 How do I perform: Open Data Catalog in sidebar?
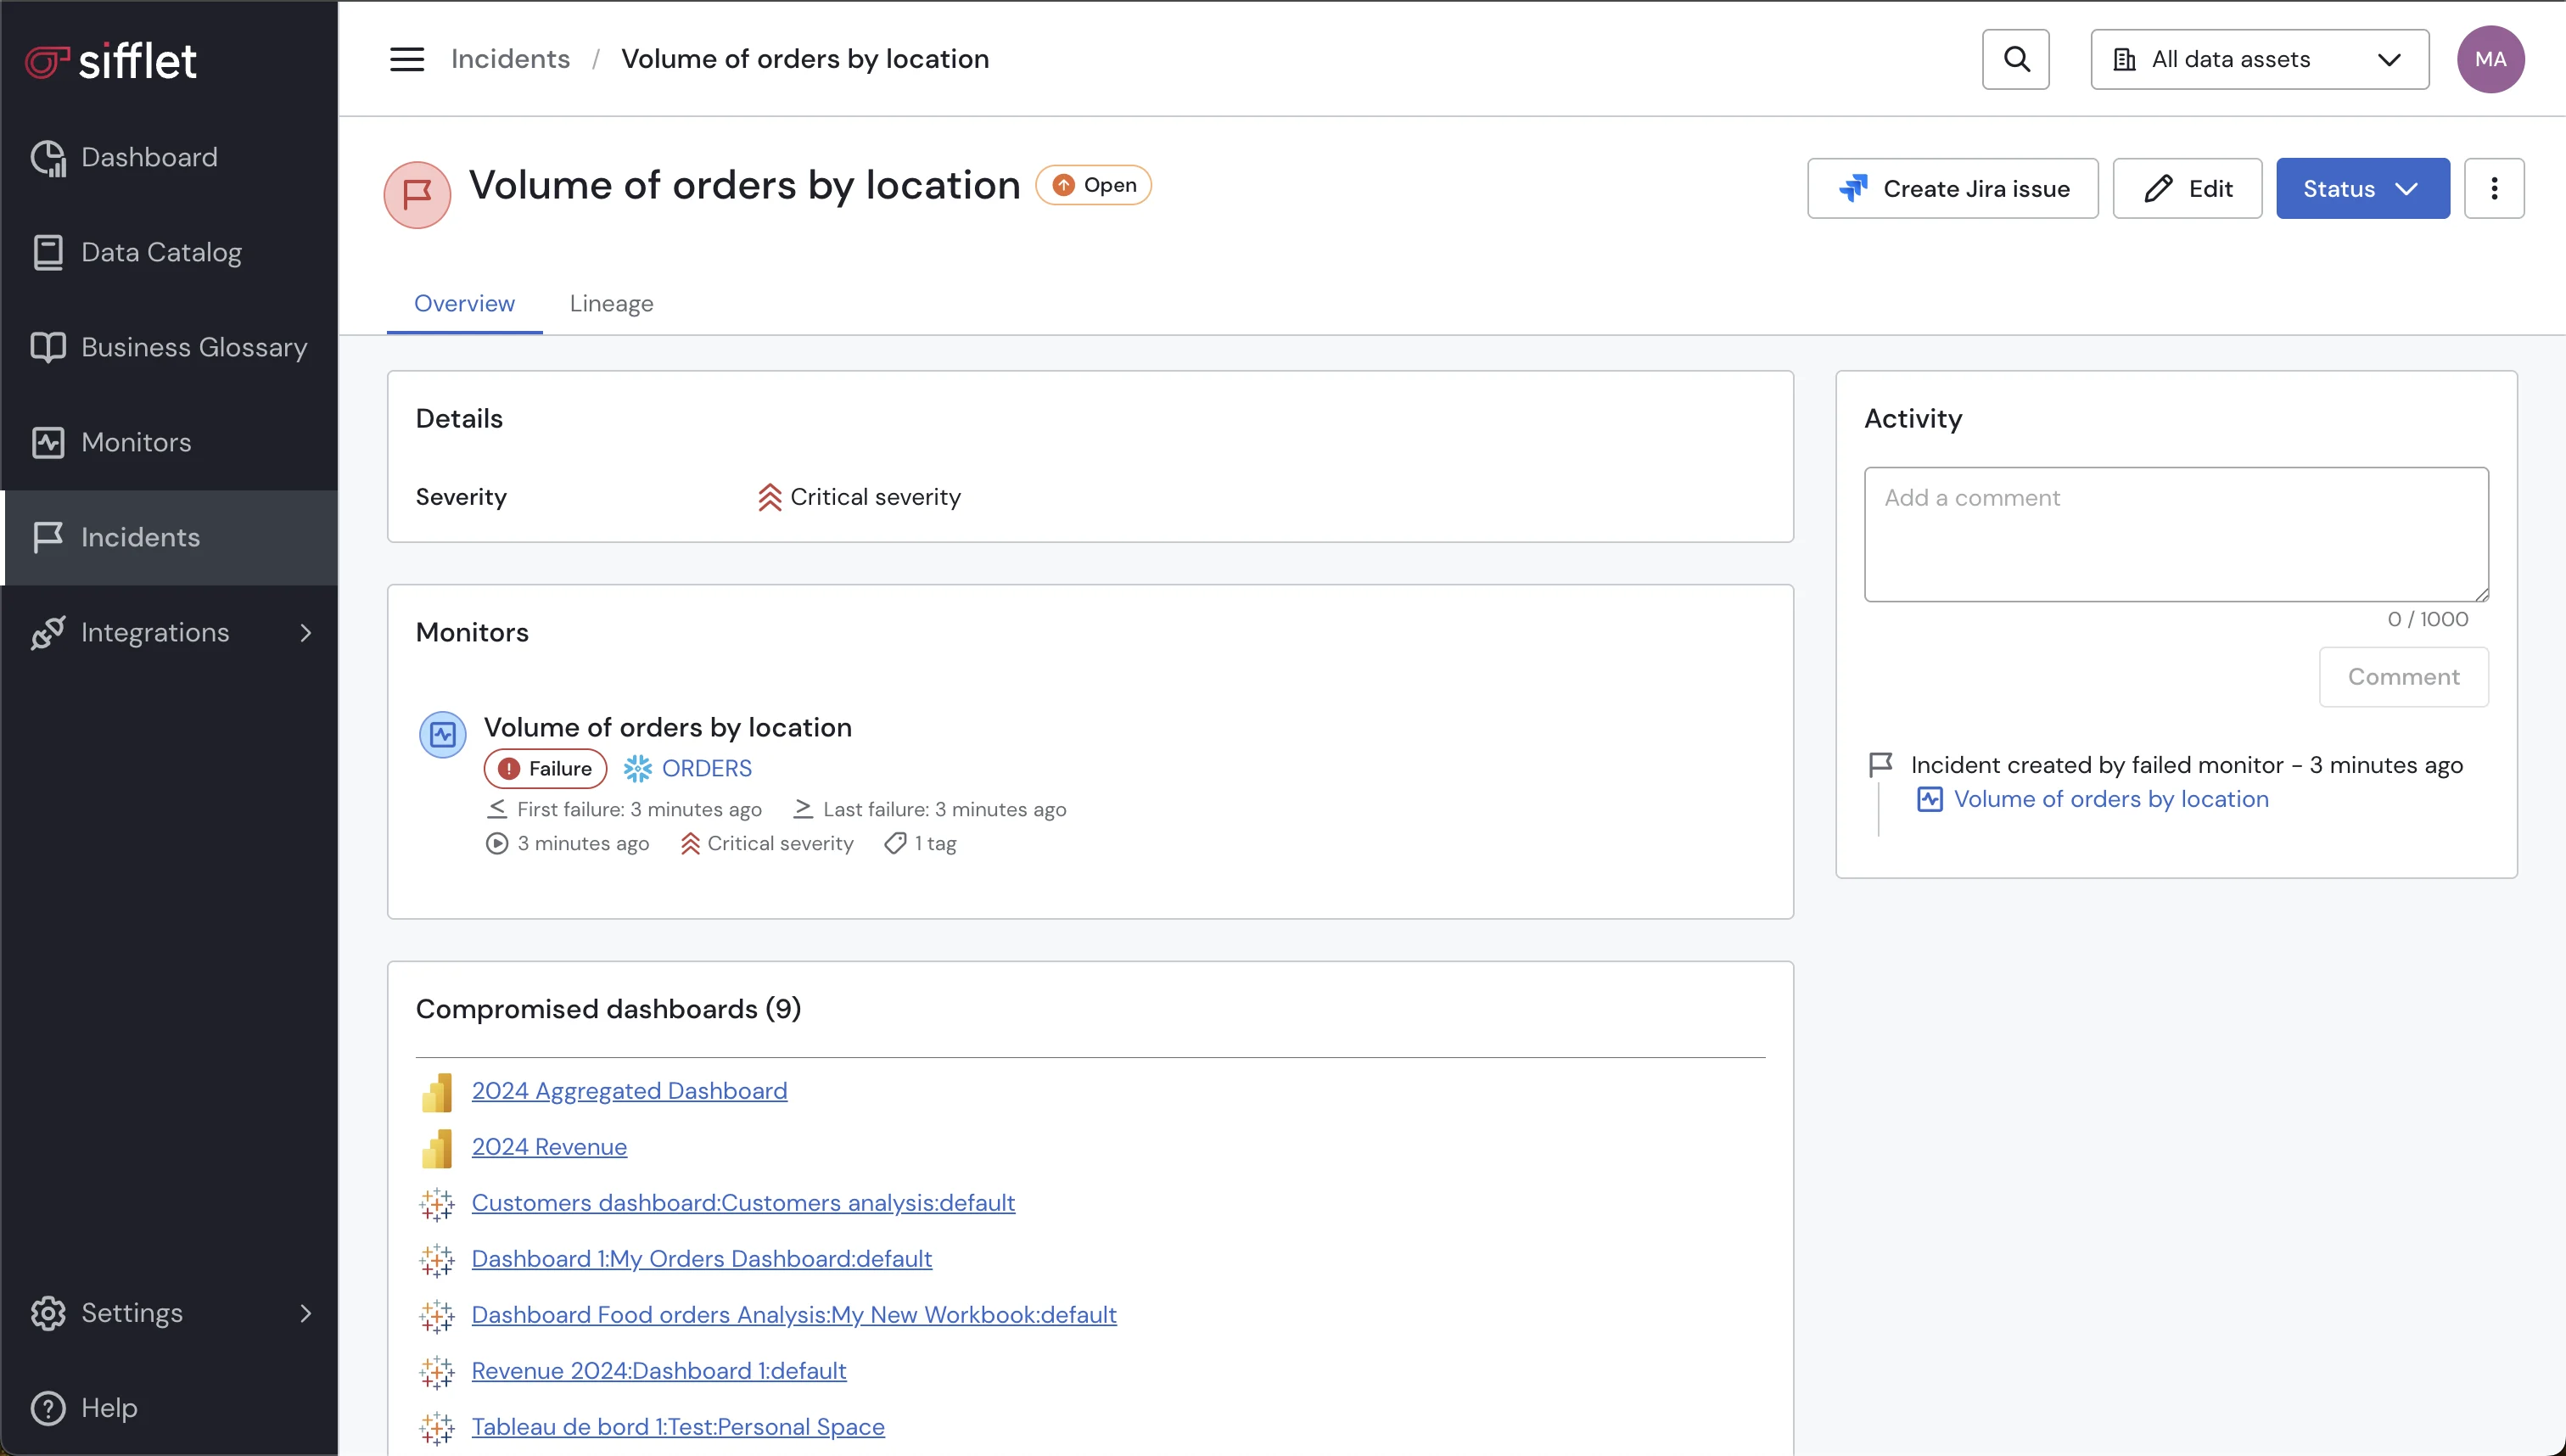point(170,252)
